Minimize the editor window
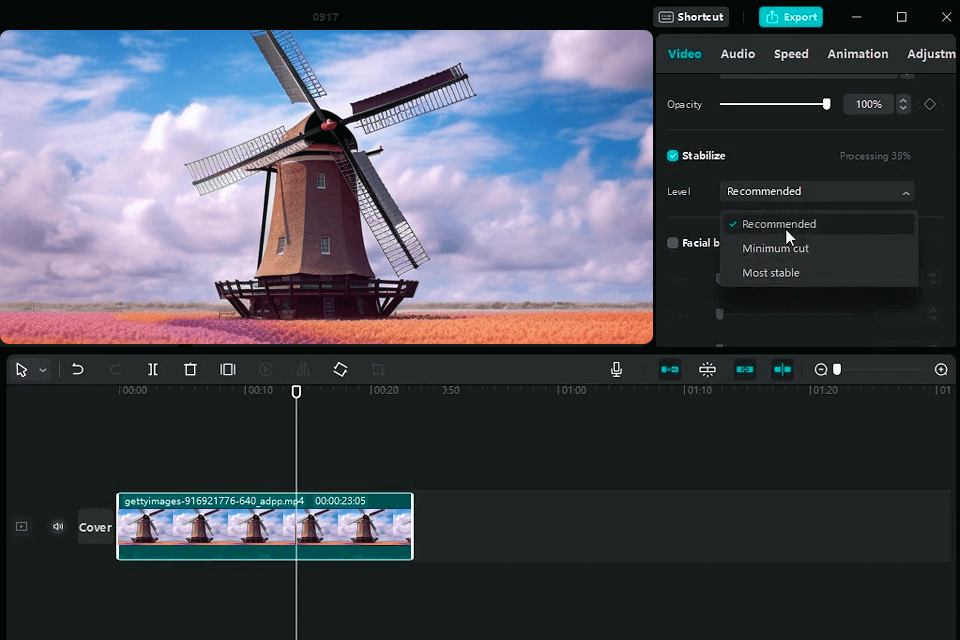Viewport: 960px width, 640px height. tap(857, 17)
